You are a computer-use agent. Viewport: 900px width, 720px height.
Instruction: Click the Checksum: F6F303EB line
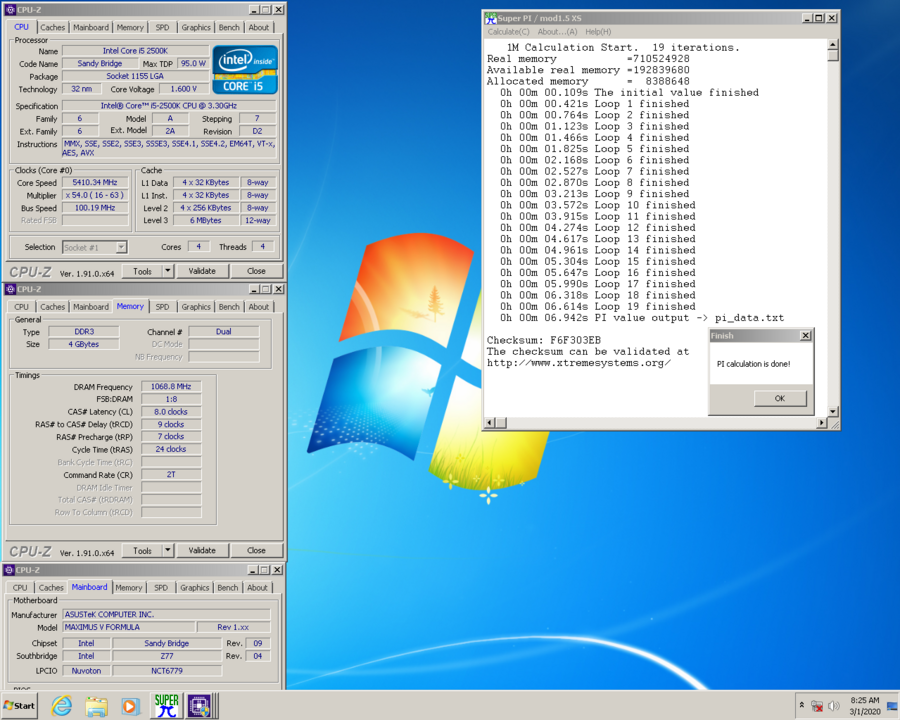pos(544,340)
